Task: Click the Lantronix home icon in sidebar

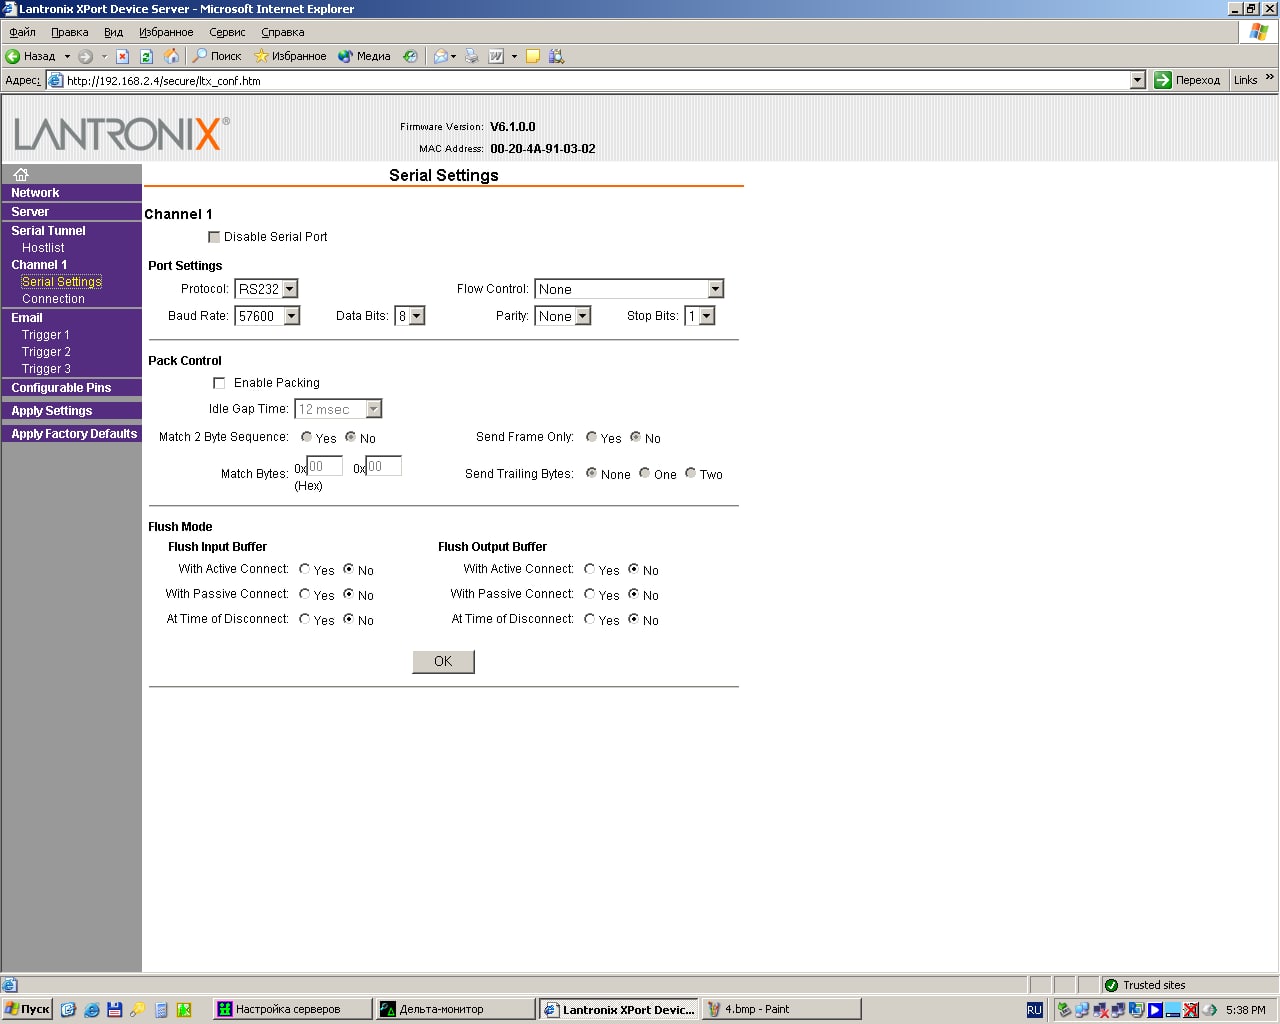Action: point(21,174)
